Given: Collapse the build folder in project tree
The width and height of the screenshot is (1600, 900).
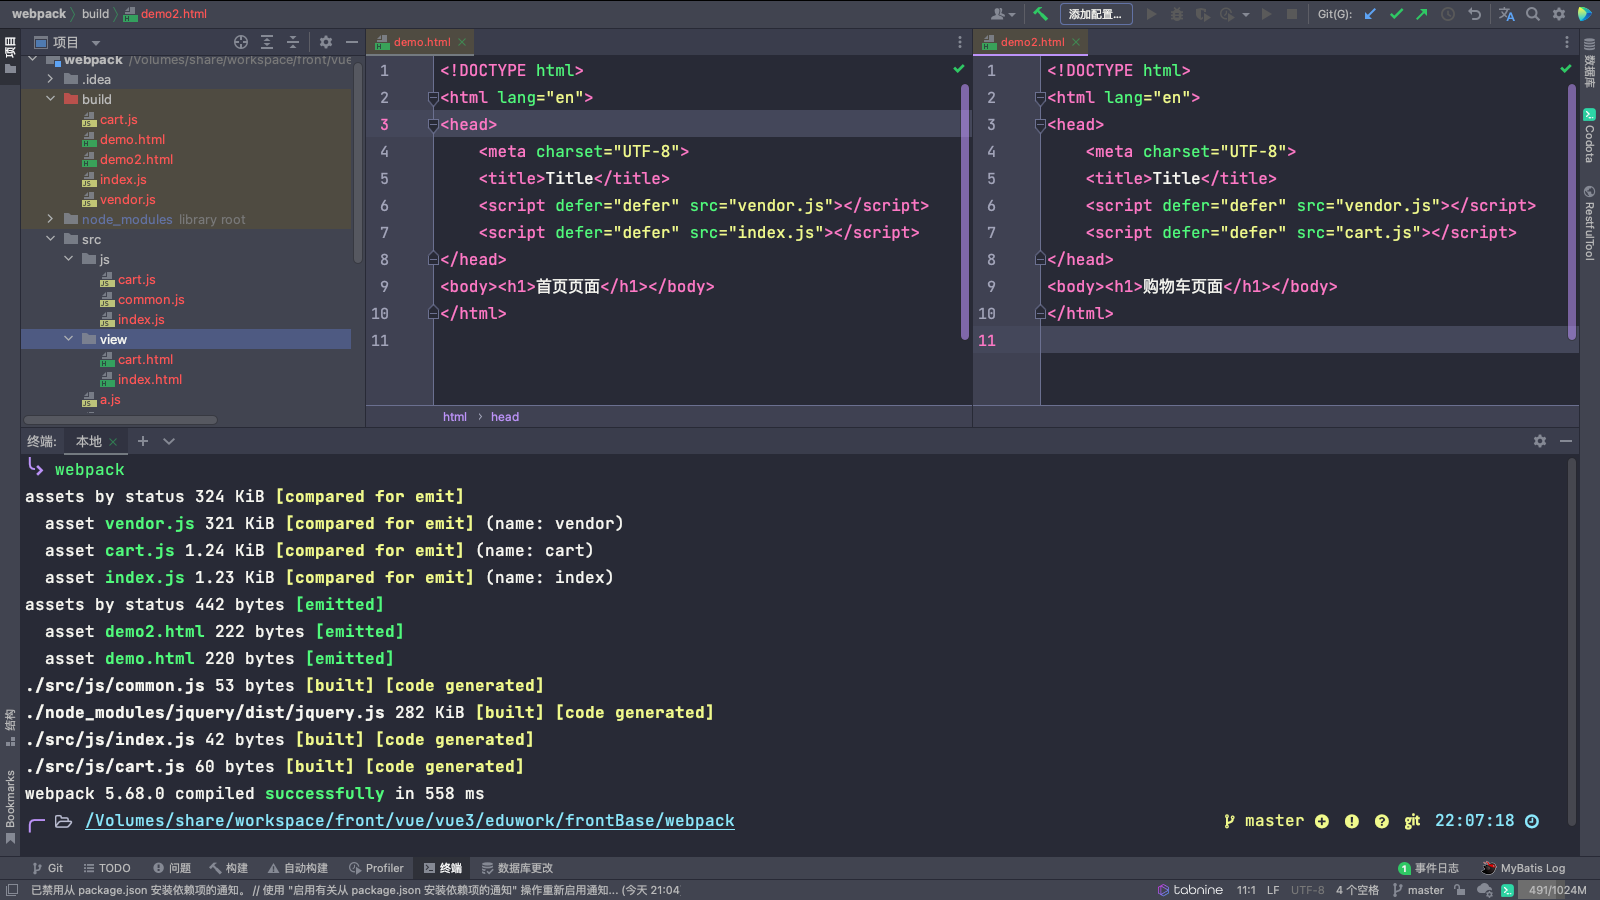Looking at the screenshot, I should pos(51,99).
